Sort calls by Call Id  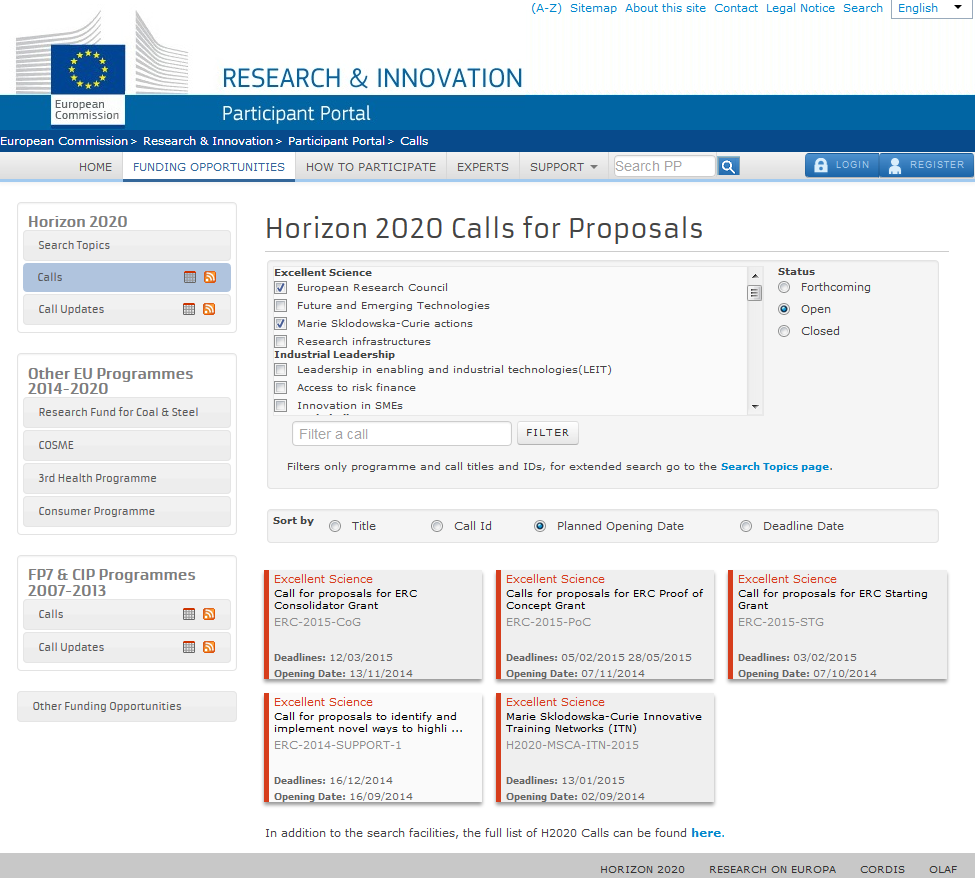pos(437,527)
